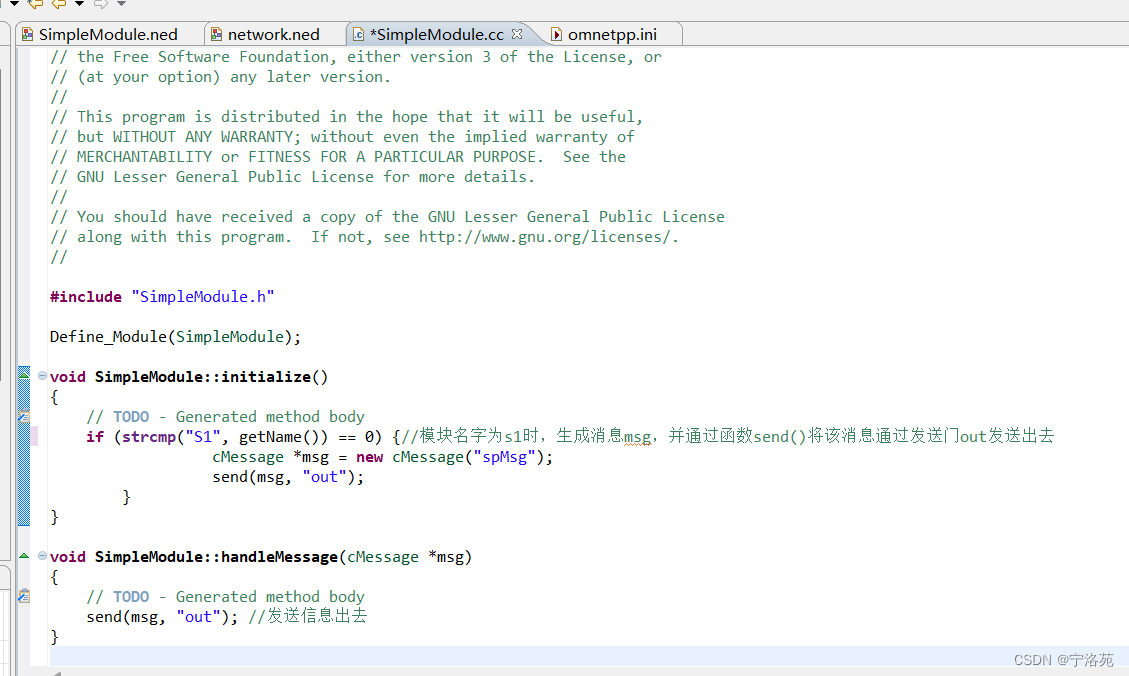Open the Forward button history dropdown

[x=120, y=4]
